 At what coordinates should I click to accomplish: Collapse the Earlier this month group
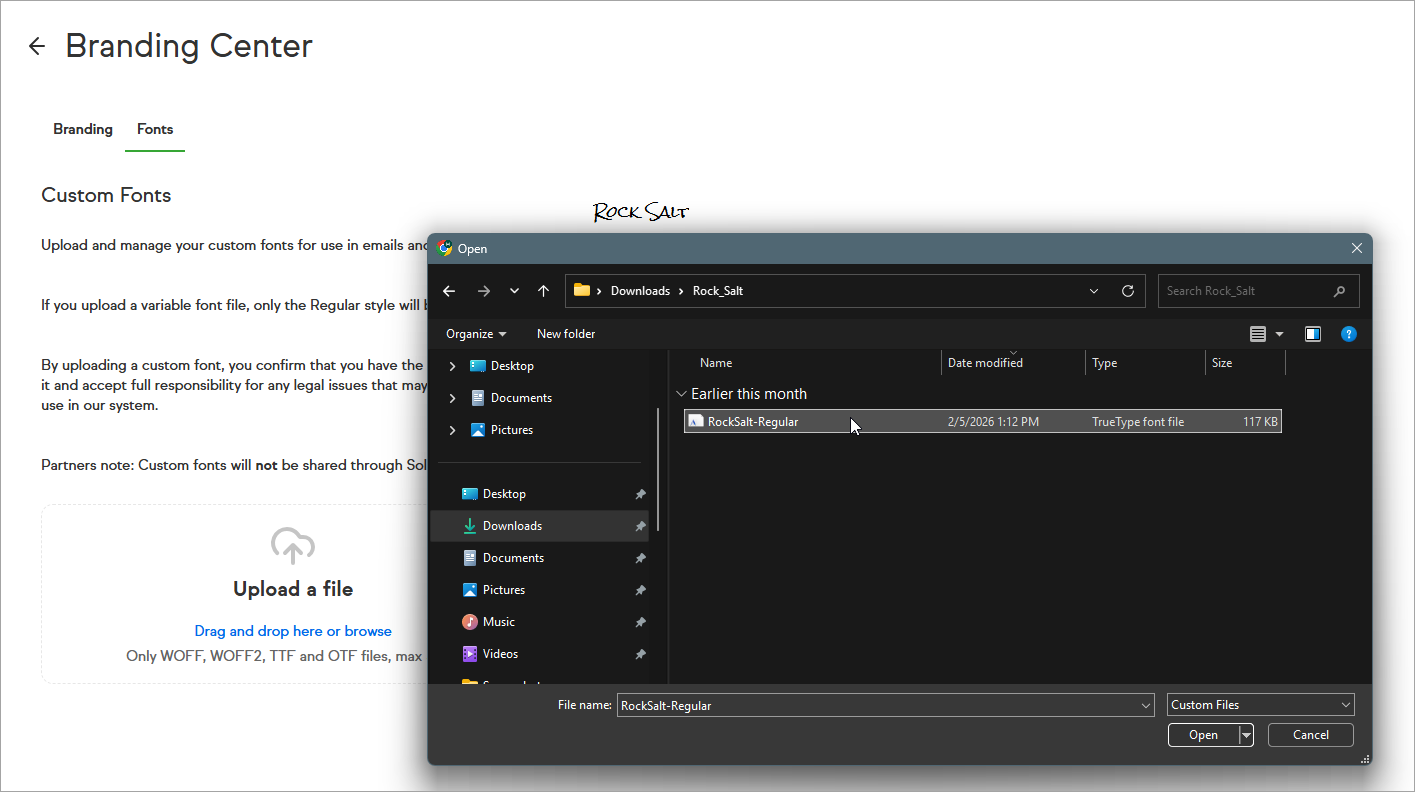point(682,394)
